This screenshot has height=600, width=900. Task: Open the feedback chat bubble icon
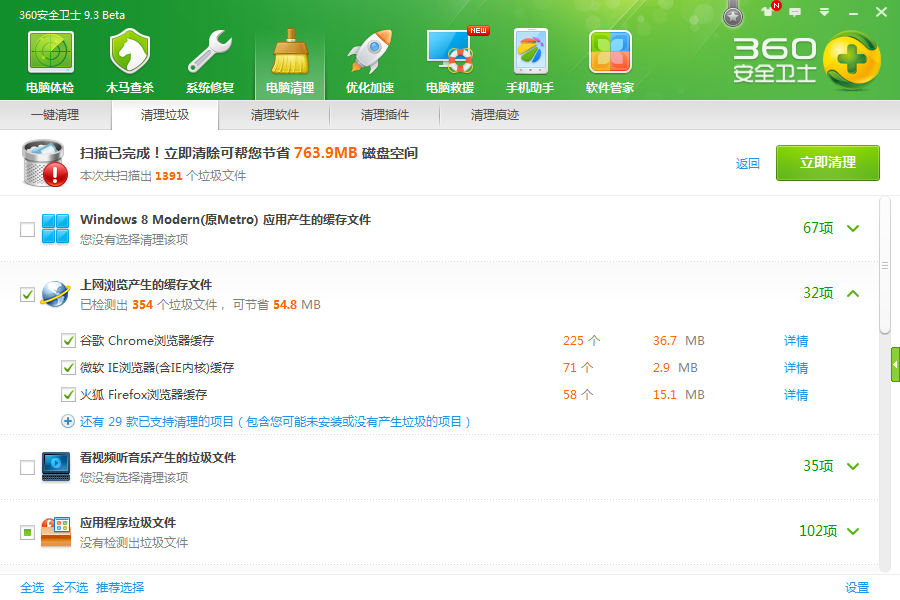click(x=795, y=12)
